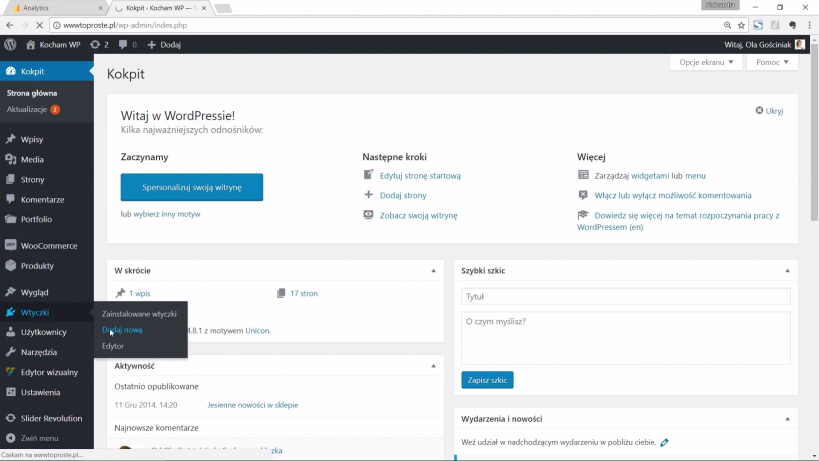
Task: Open Jesienne nowości w sklepie post
Action: pyautogui.click(x=252, y=405)
